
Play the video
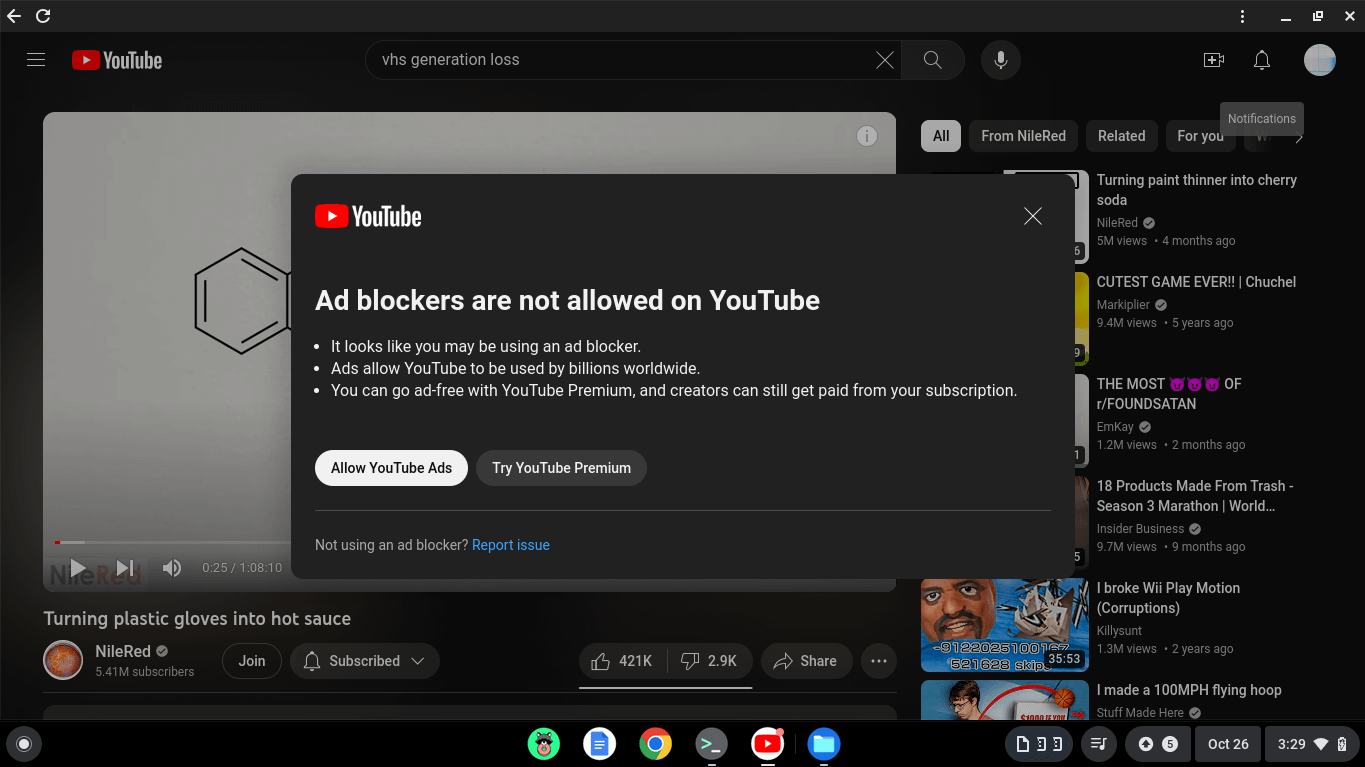[77, 568]
